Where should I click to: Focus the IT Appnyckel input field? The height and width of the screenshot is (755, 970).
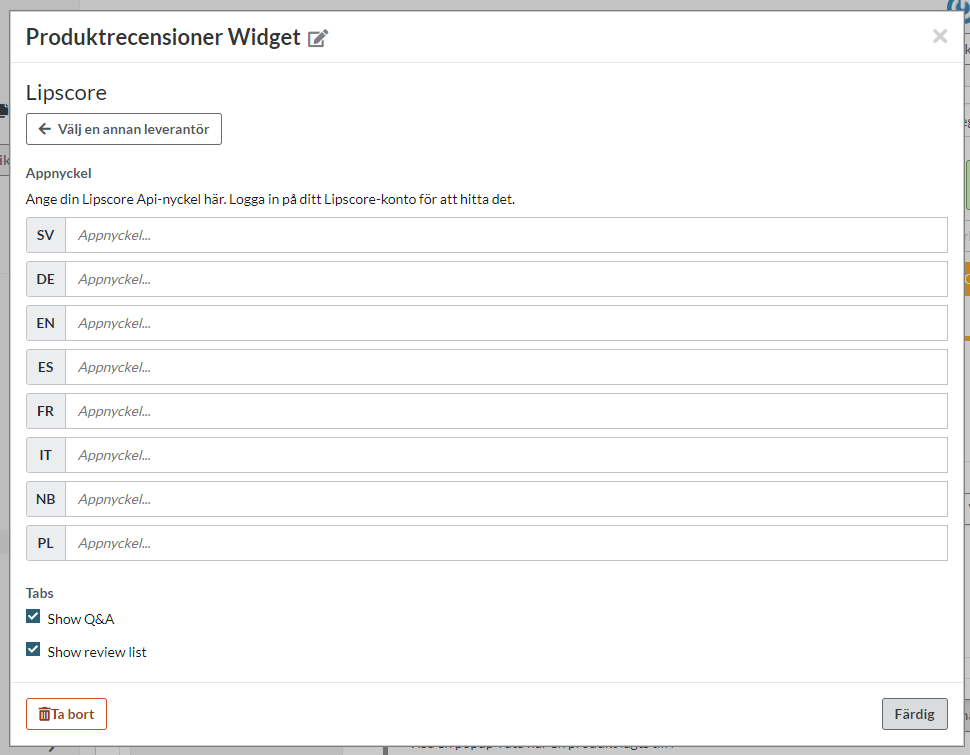(506, 455)
